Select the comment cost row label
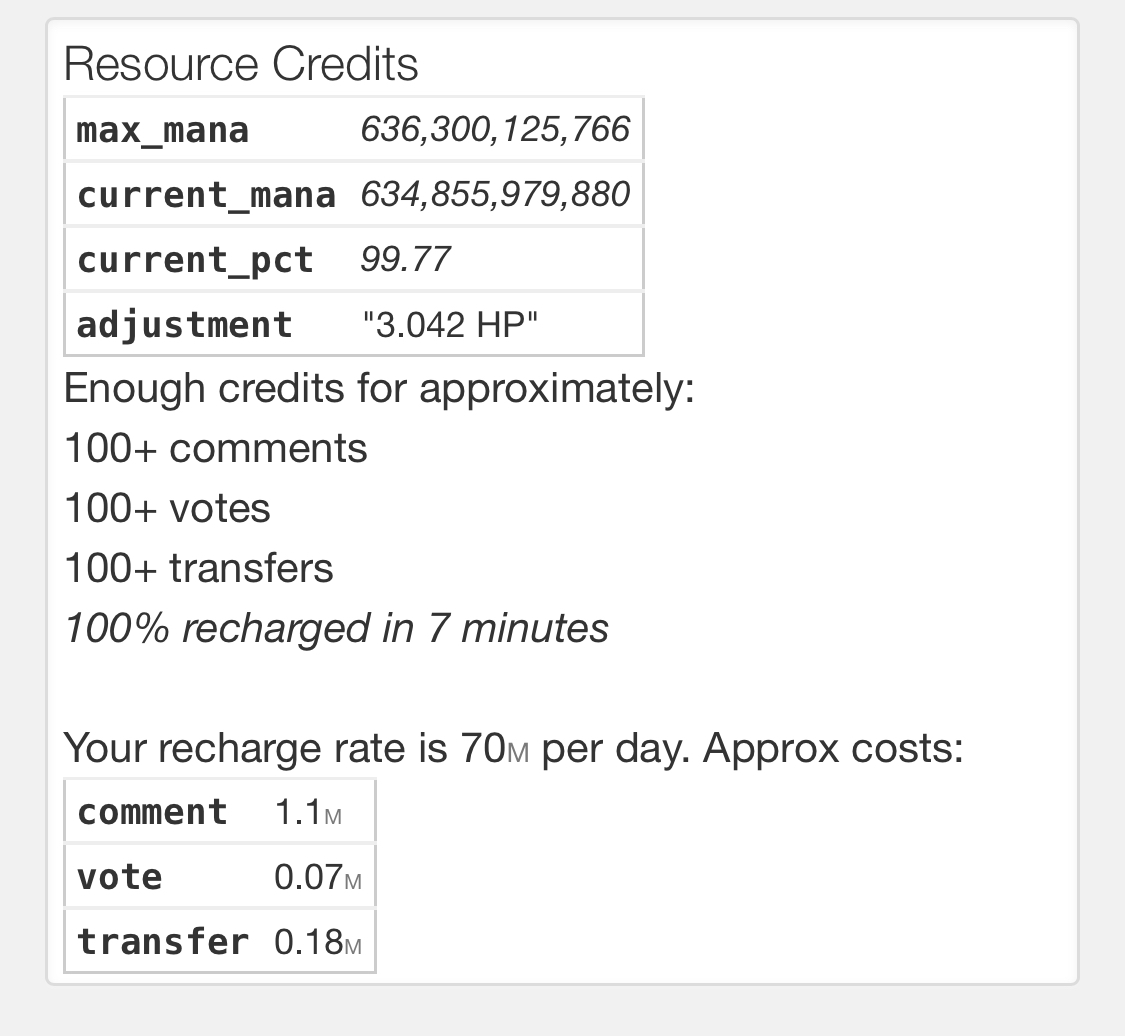This screenshot has height=1036, width=1125. [x=152, y=812]
